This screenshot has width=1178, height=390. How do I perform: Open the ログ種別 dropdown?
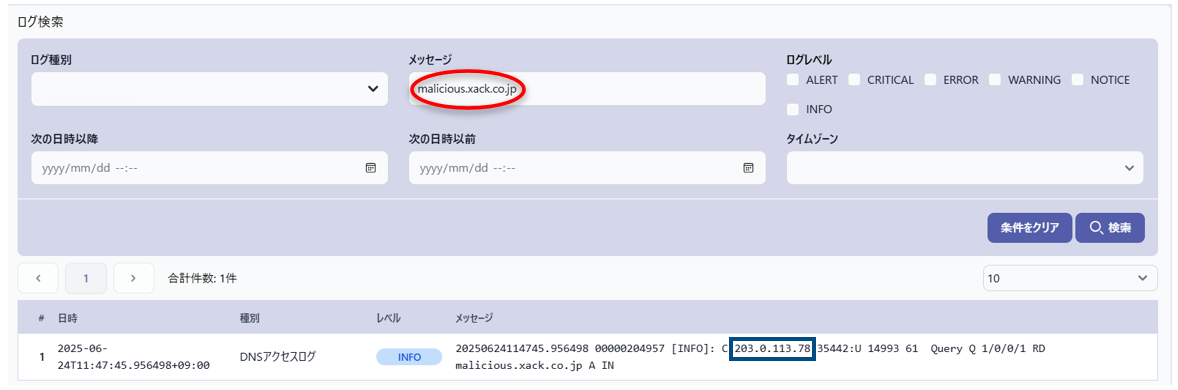click(210, 89)
